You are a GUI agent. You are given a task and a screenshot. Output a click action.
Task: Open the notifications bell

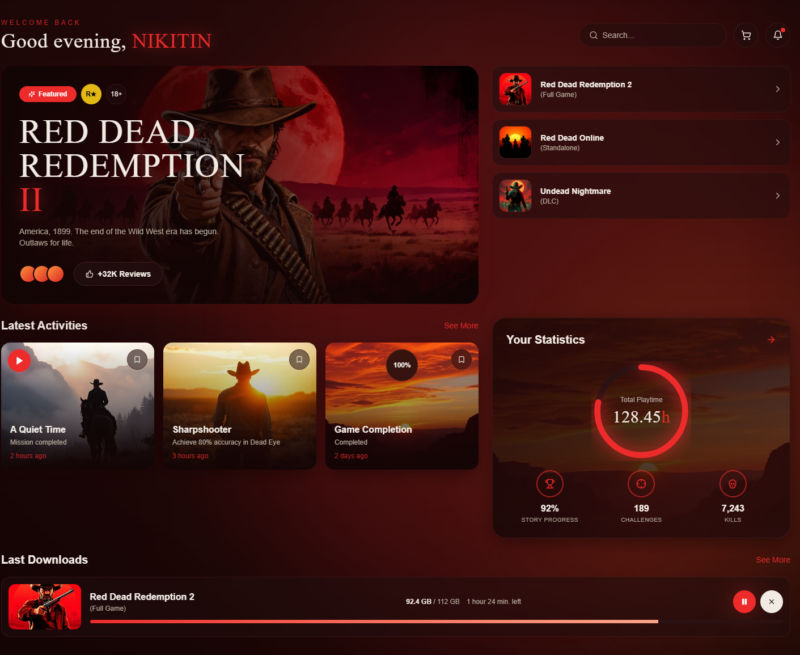click(778, 35)
